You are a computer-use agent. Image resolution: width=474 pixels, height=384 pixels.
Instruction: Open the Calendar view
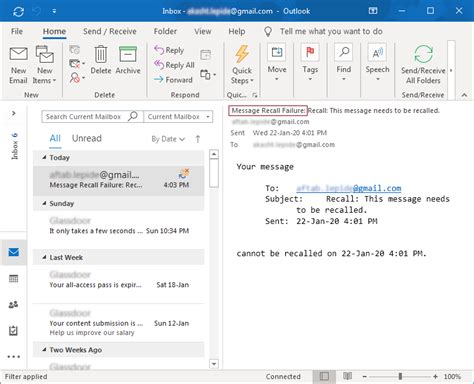point(13,279)
